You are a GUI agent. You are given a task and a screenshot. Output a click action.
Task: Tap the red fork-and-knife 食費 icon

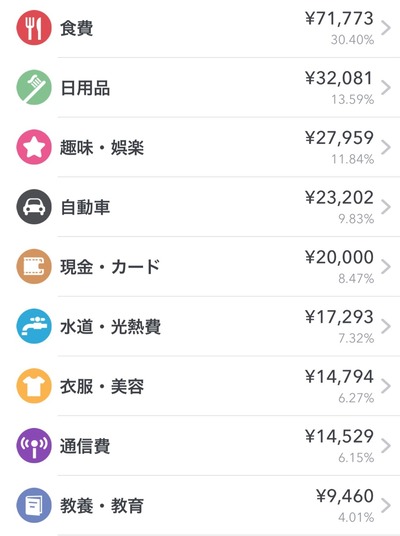tap(34, 28)
